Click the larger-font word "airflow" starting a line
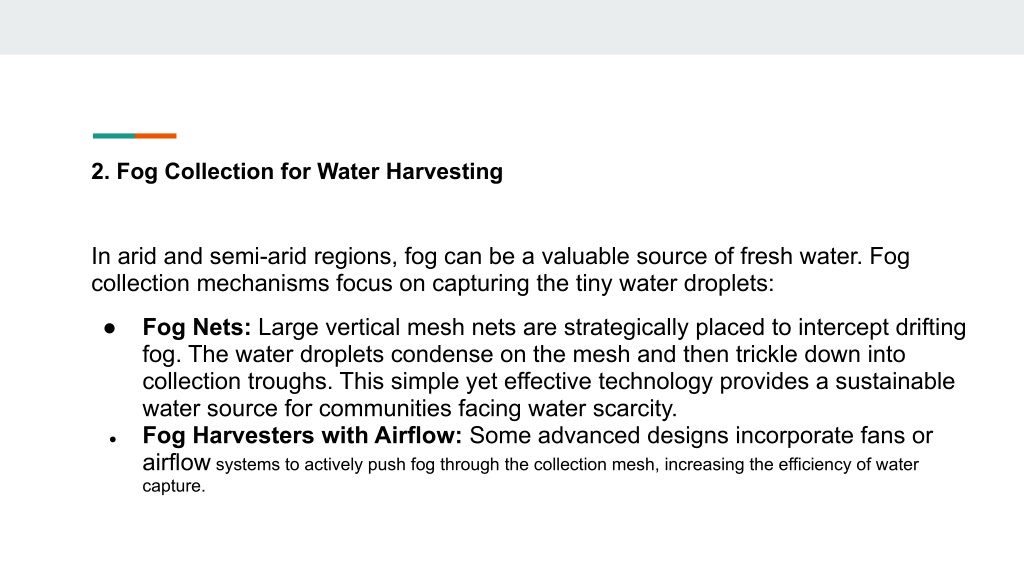 (x=176, y=462)
